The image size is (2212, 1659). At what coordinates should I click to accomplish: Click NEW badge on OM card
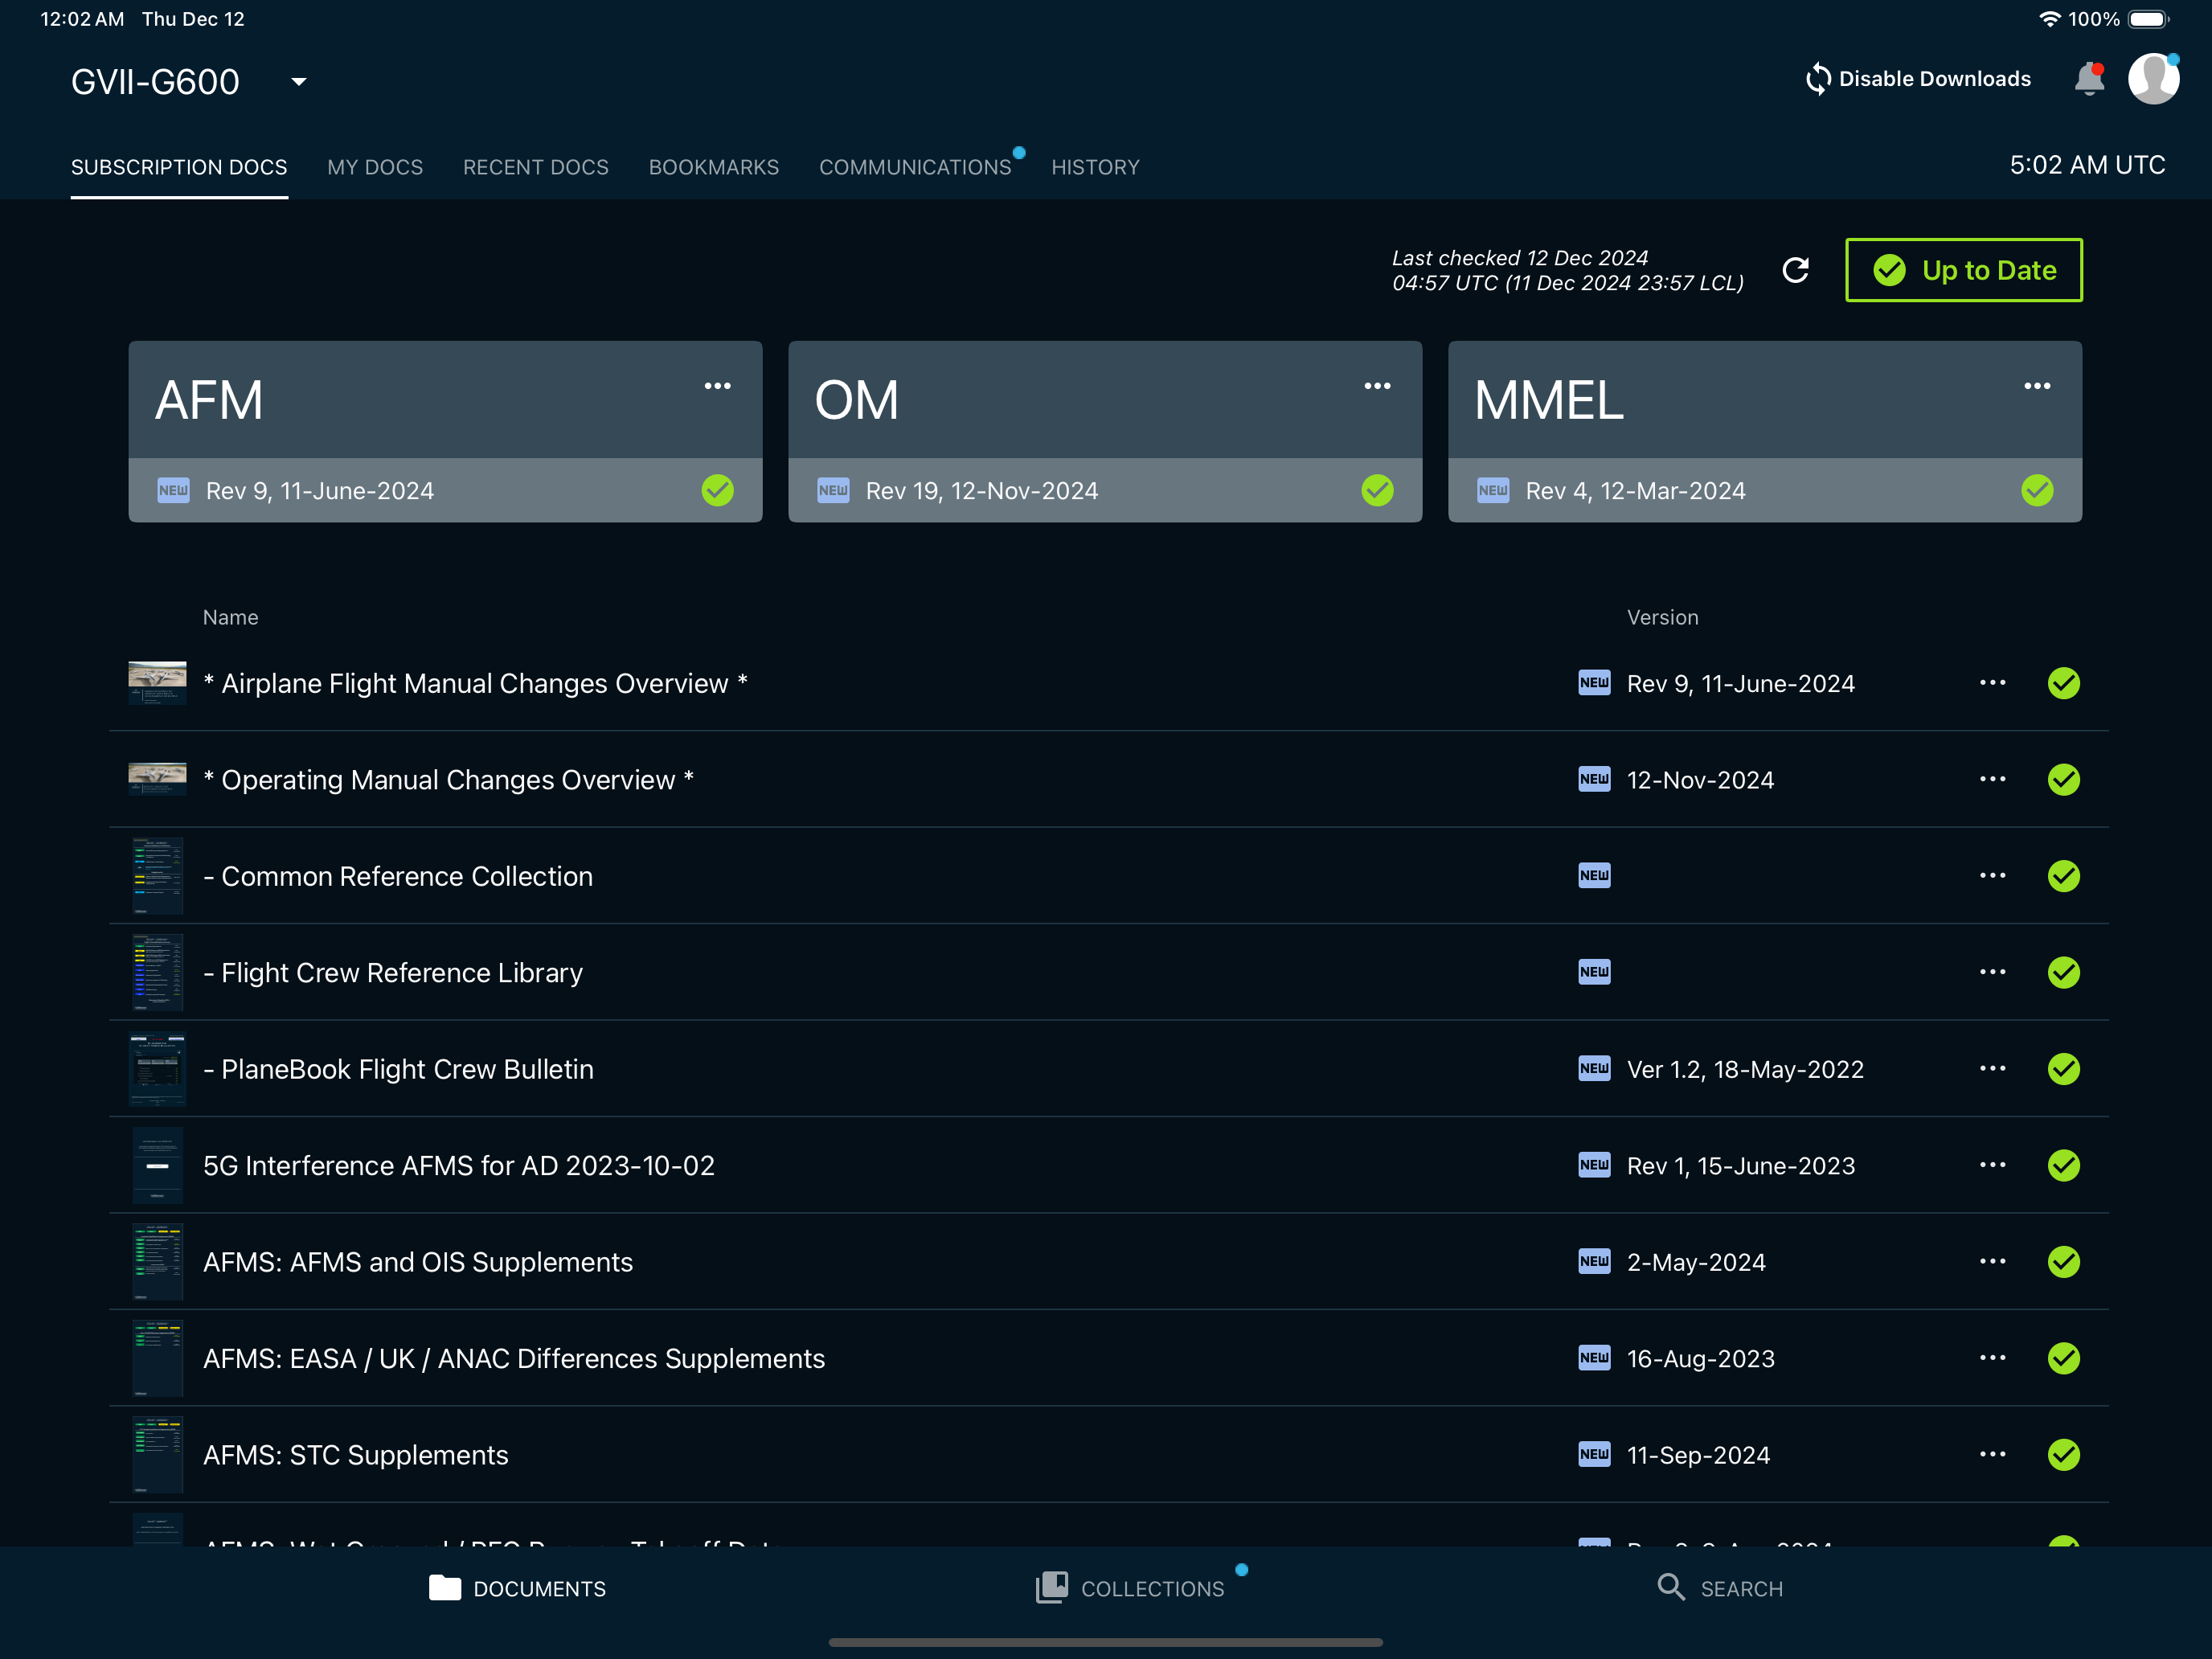click(833, 490)
